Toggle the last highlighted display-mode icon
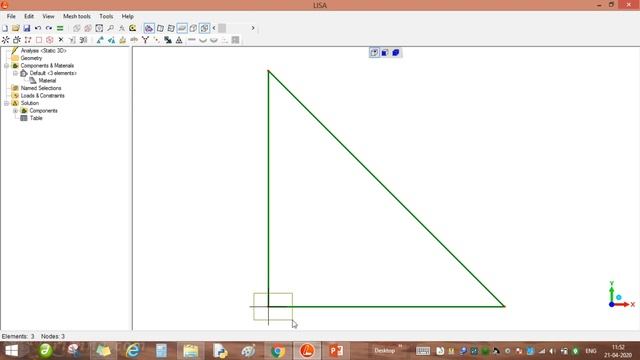The height and width of the screenshot is (360, 640). pyautogui.click(x=204, y=28)
